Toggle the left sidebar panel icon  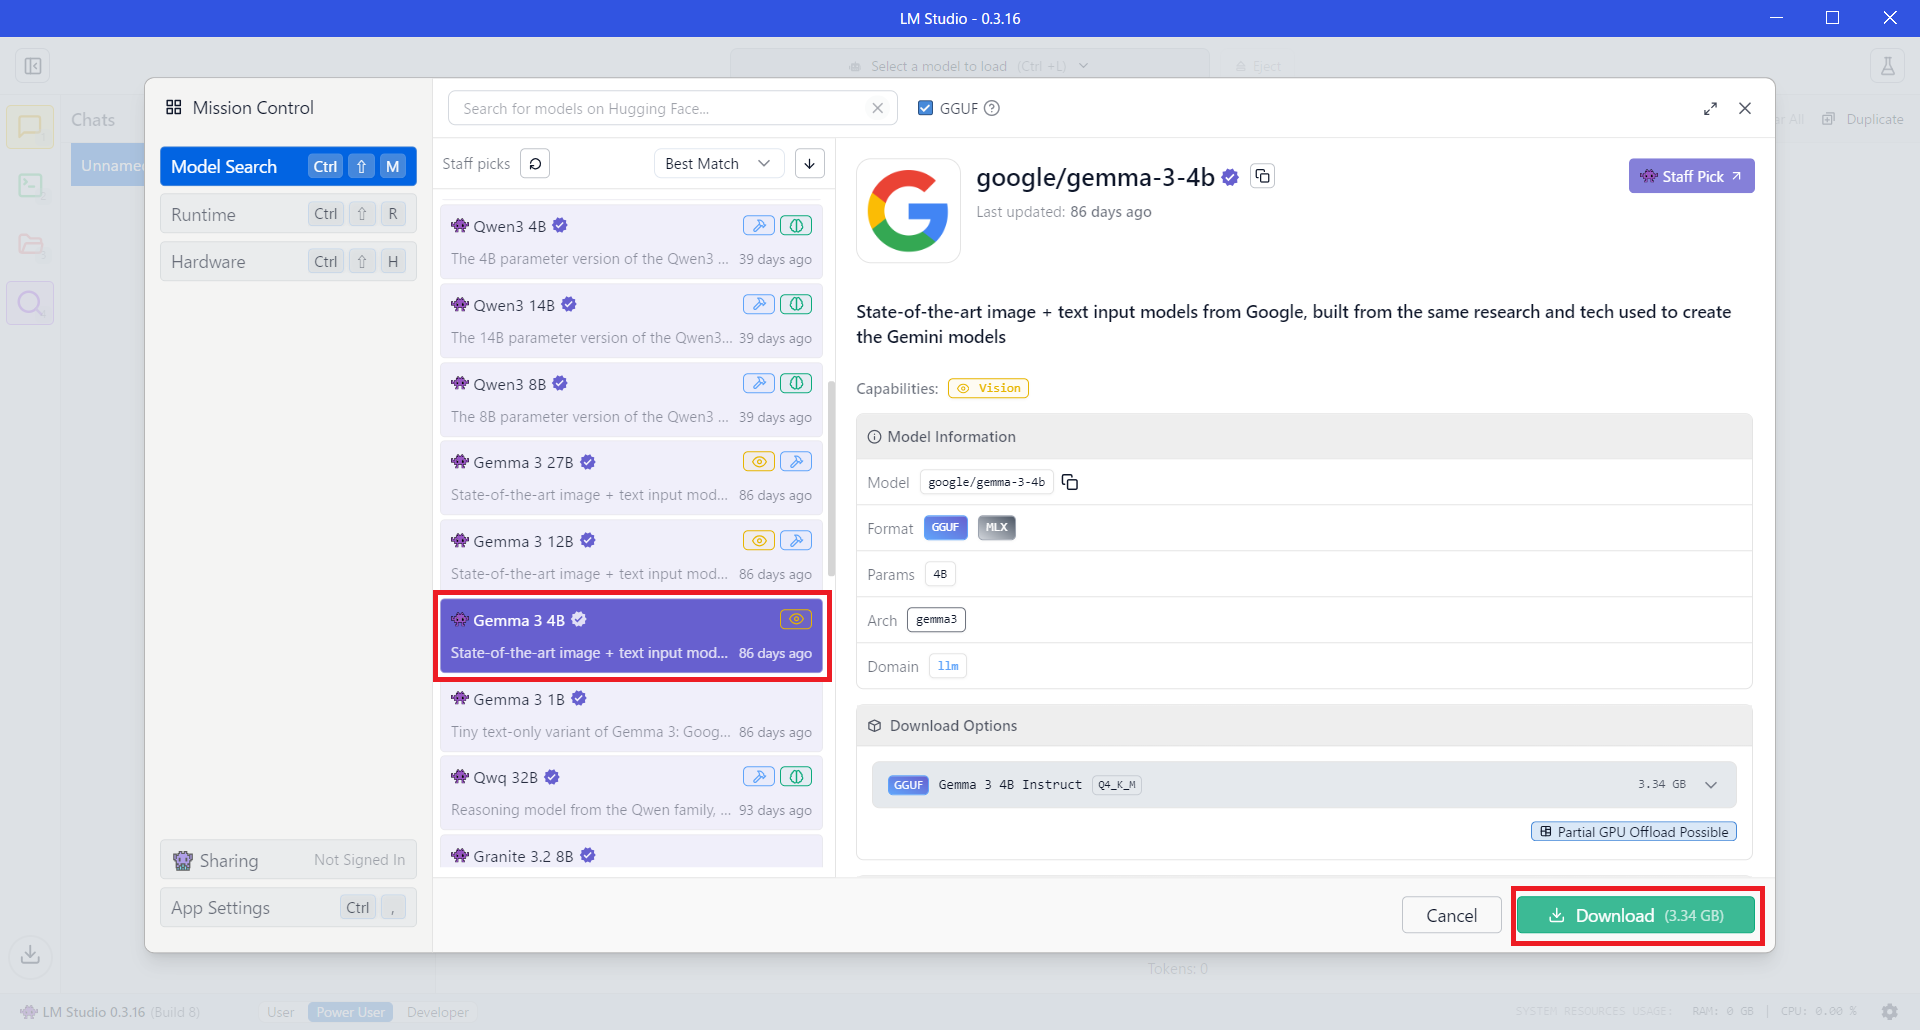tap(33, 66)
